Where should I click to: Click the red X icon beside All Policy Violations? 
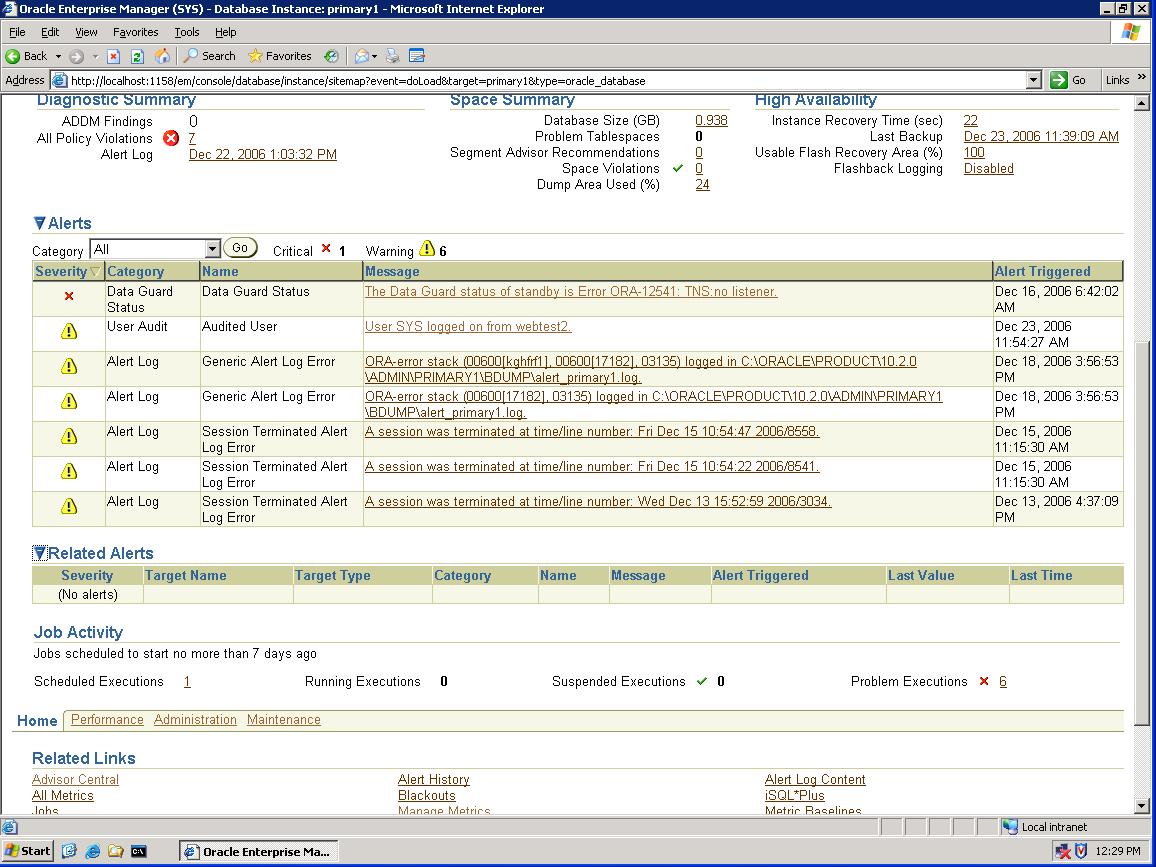[x=171, y=138]
